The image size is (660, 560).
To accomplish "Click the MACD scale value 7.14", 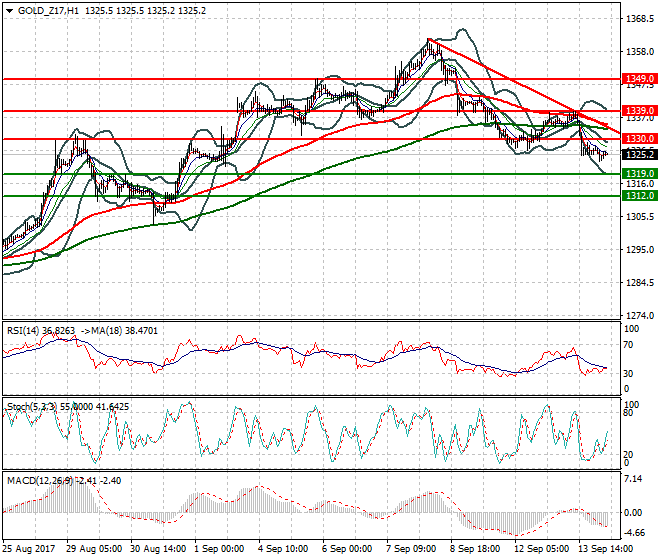I will tap(633, 479).
